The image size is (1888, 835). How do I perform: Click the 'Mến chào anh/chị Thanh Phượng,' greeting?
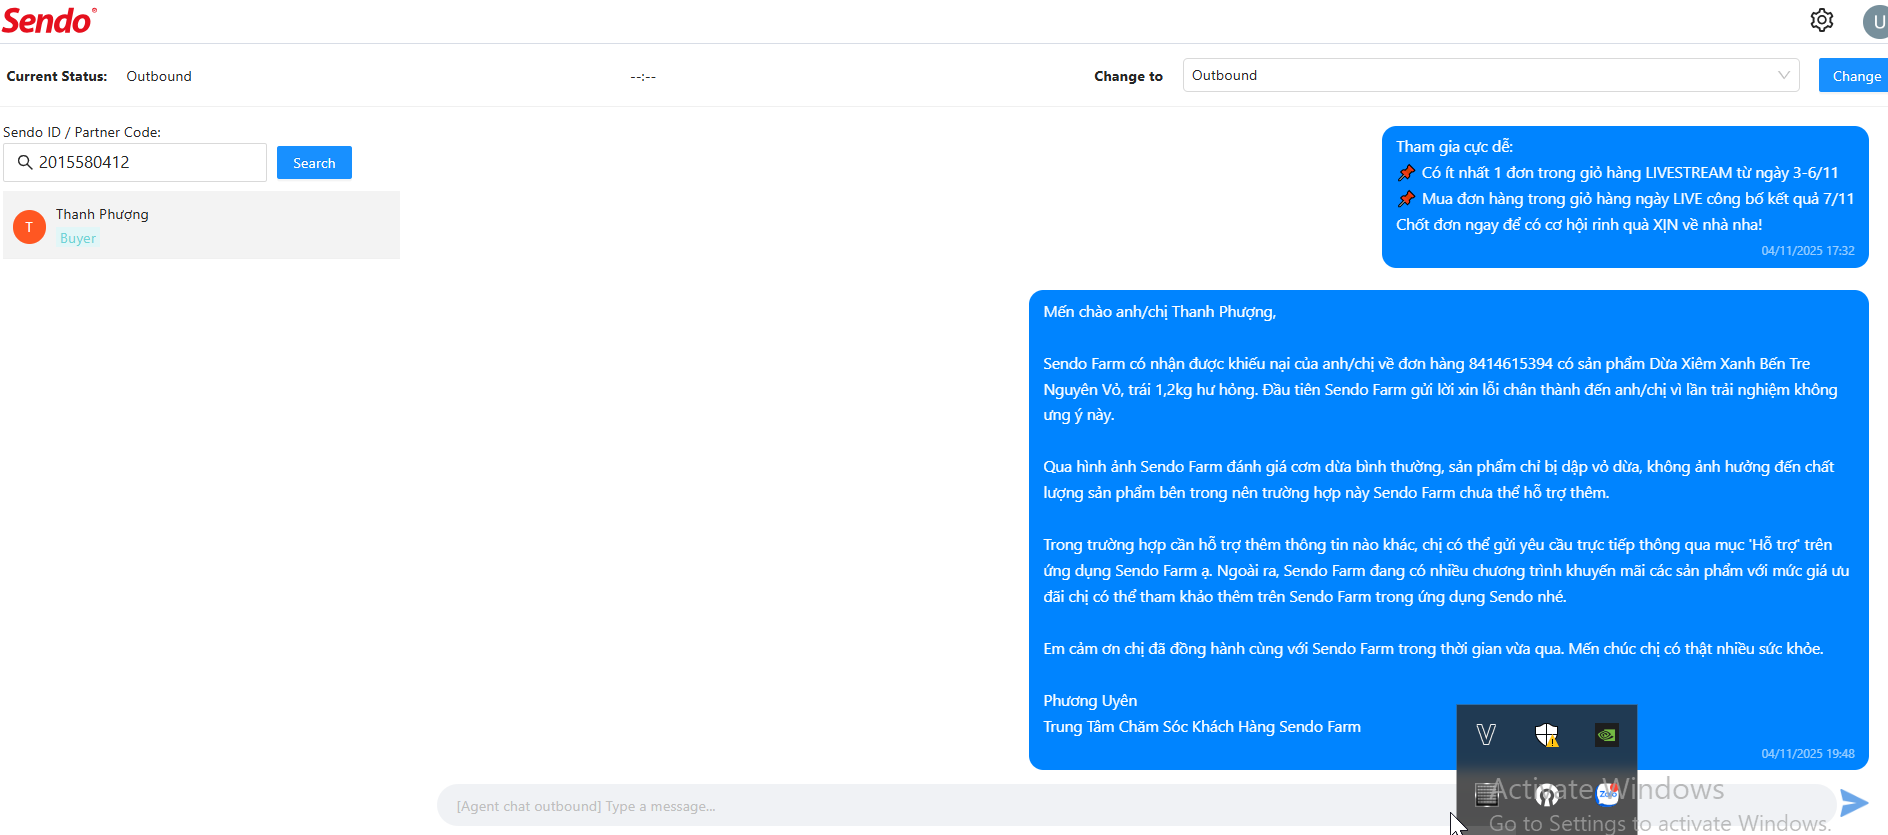coord(1160,312)
